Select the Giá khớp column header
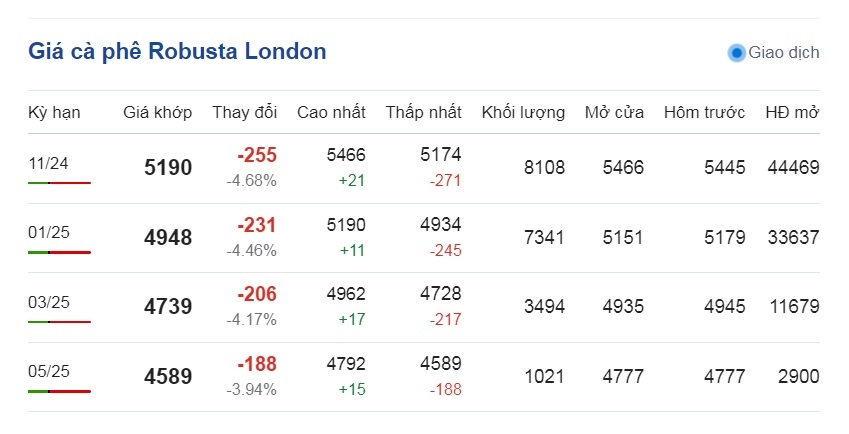The width and height of the screenshot is (849, 434). tap(158, 112)
